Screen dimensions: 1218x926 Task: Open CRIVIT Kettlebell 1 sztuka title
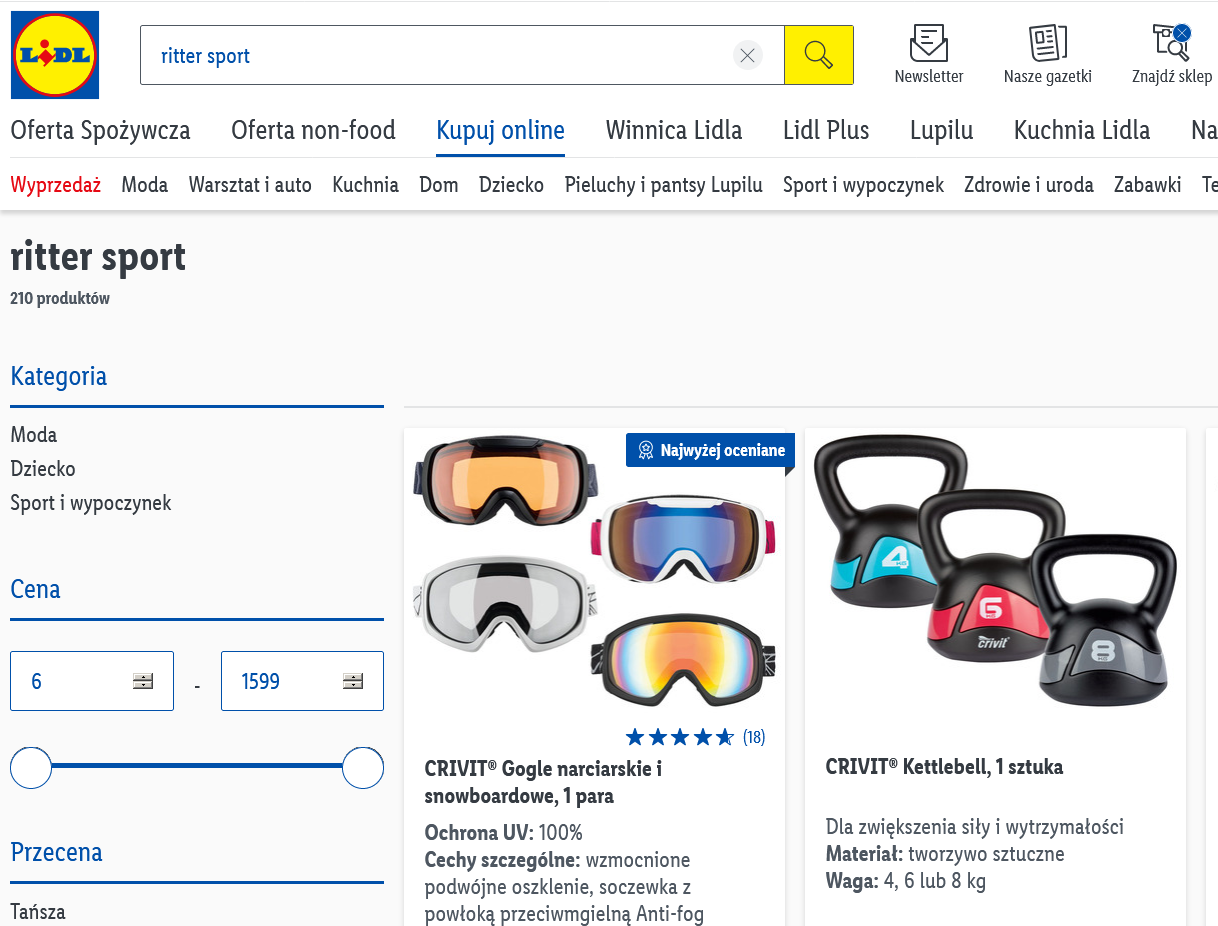[944, 767]
